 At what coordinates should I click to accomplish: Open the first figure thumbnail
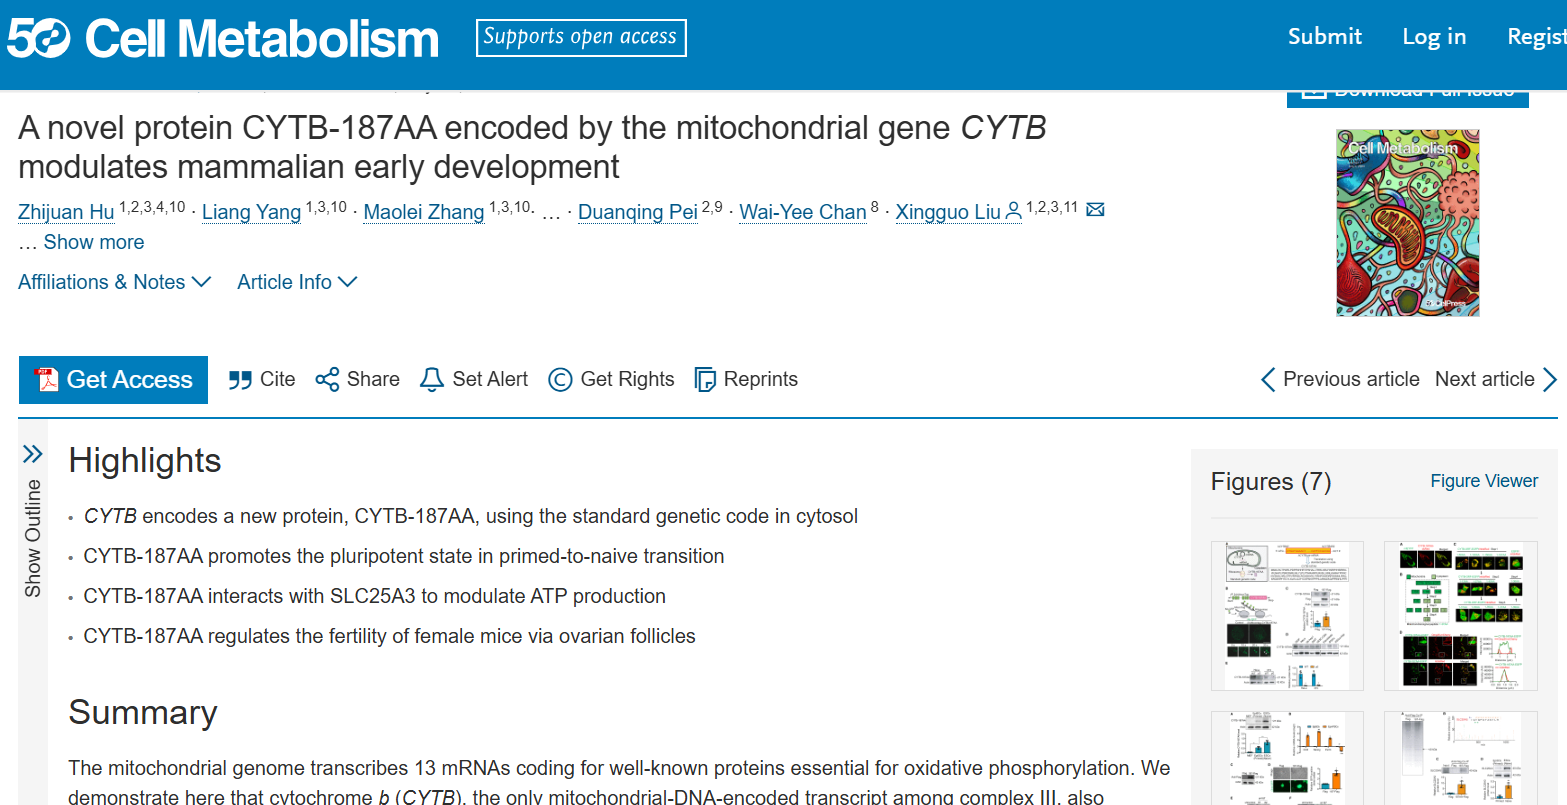pyautogui.click(x=1287, y=615)
